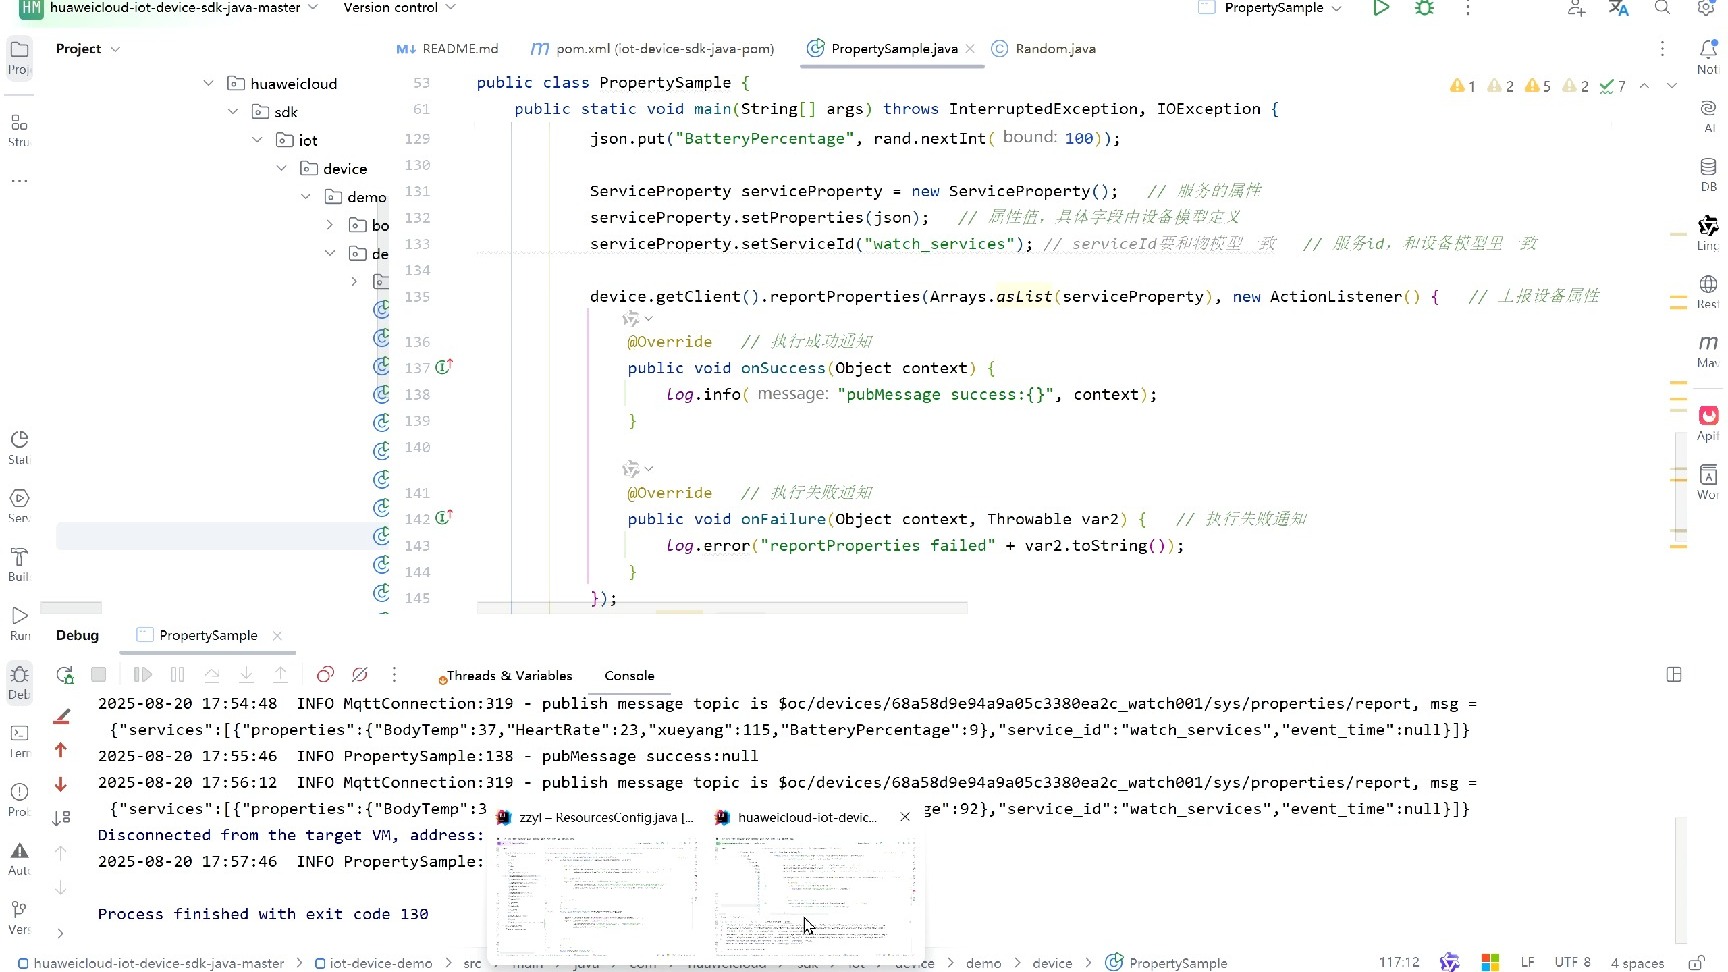Jump to previous console stack trace red up arrow

(61, 750)
